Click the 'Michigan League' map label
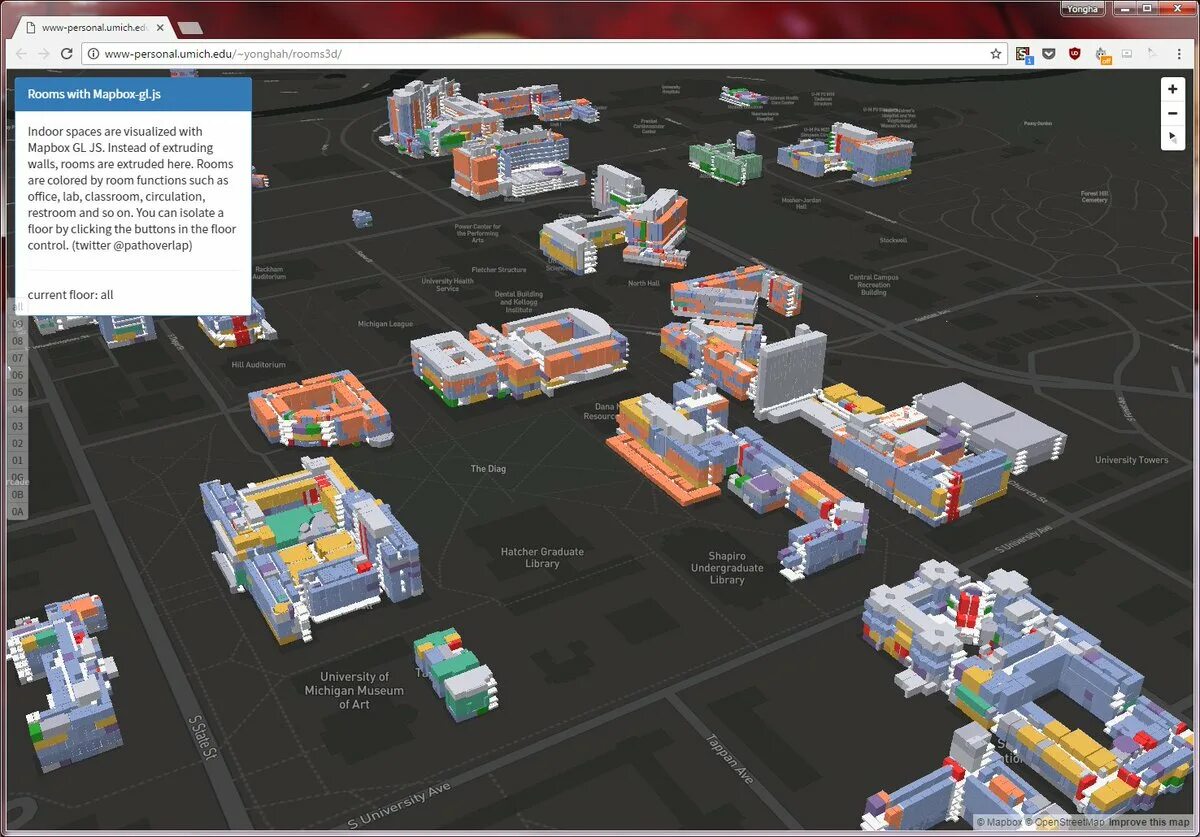 pos(385,324)
